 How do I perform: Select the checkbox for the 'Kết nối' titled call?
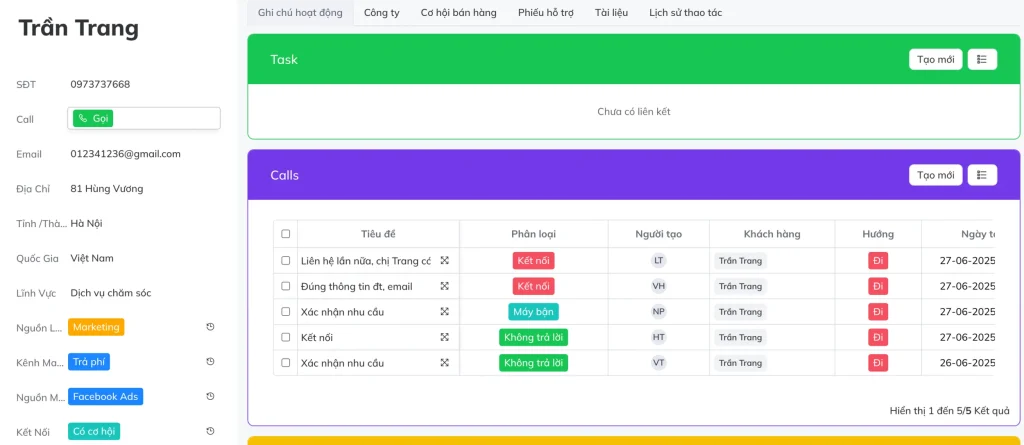[286, 337]
